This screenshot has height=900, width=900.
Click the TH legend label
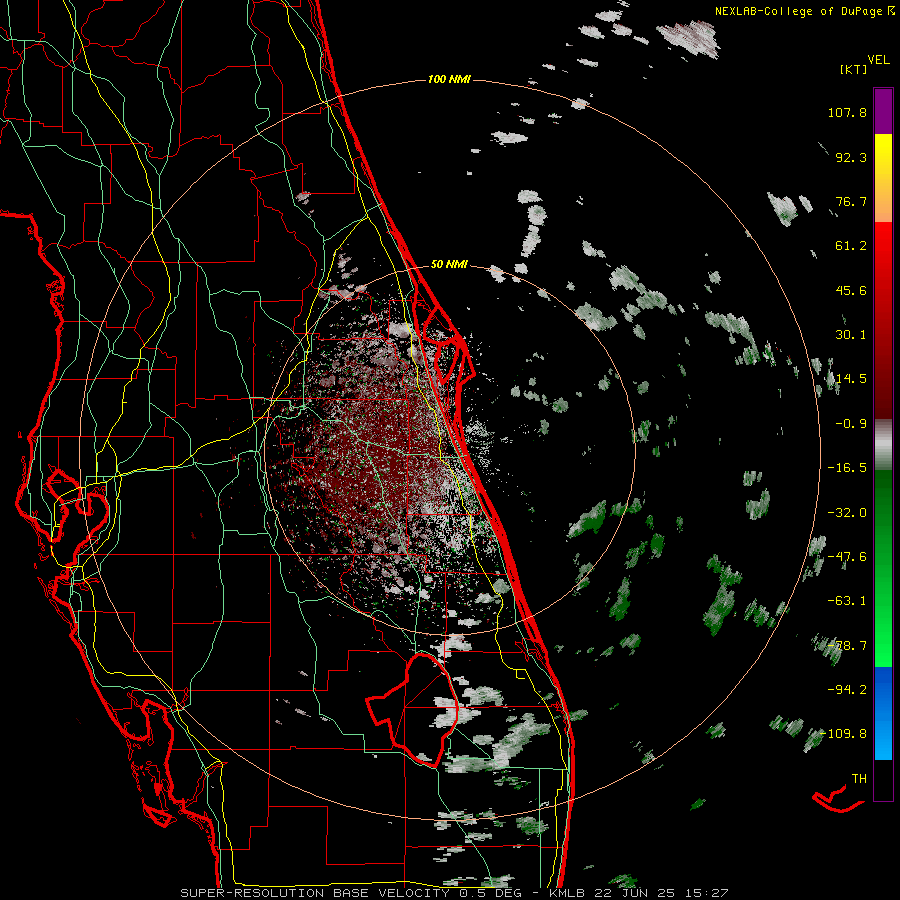click(x=859, y=779)
